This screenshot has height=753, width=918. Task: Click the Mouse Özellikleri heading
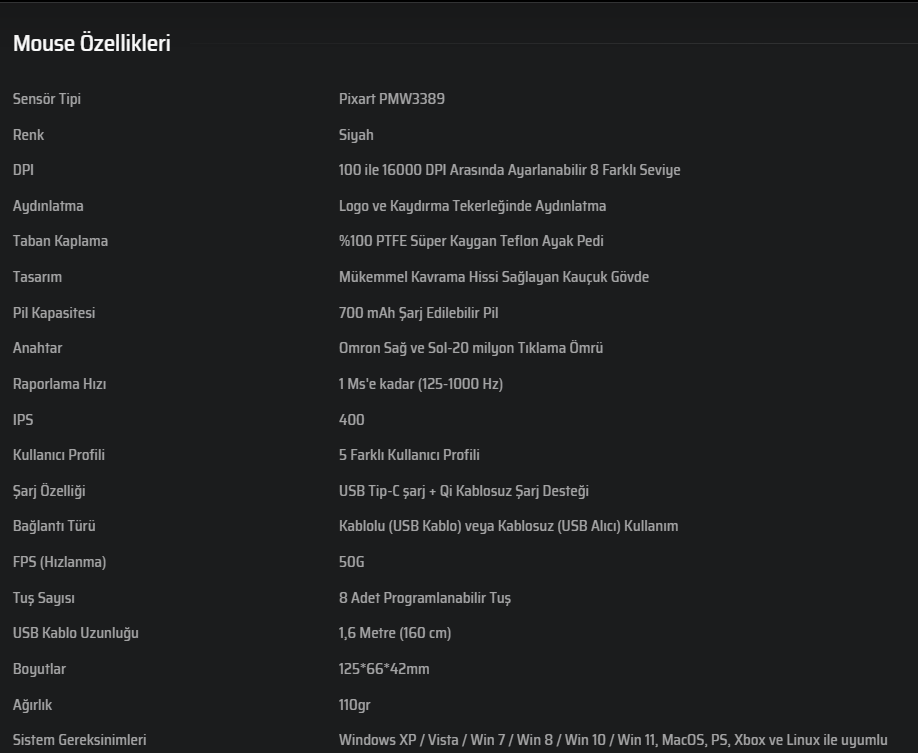coord(91,44)
